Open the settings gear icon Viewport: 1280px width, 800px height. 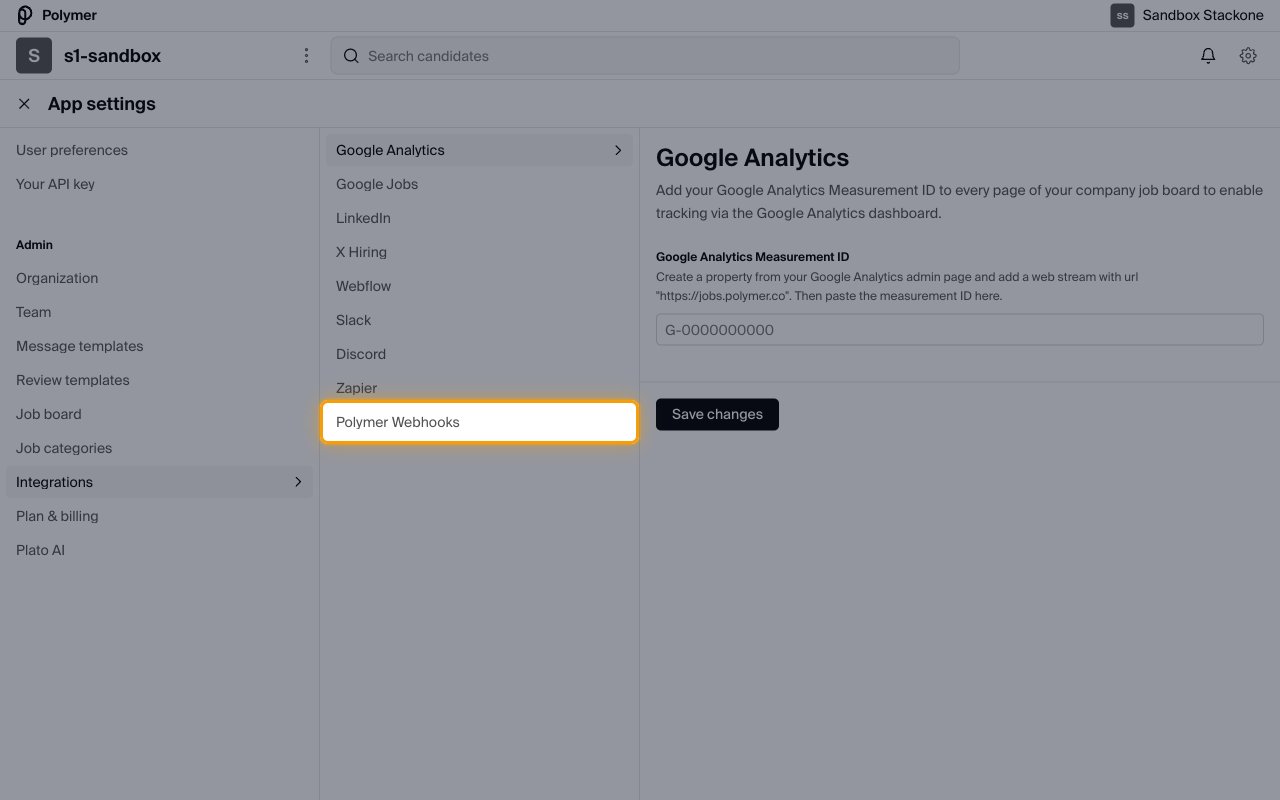(1248, 56)
